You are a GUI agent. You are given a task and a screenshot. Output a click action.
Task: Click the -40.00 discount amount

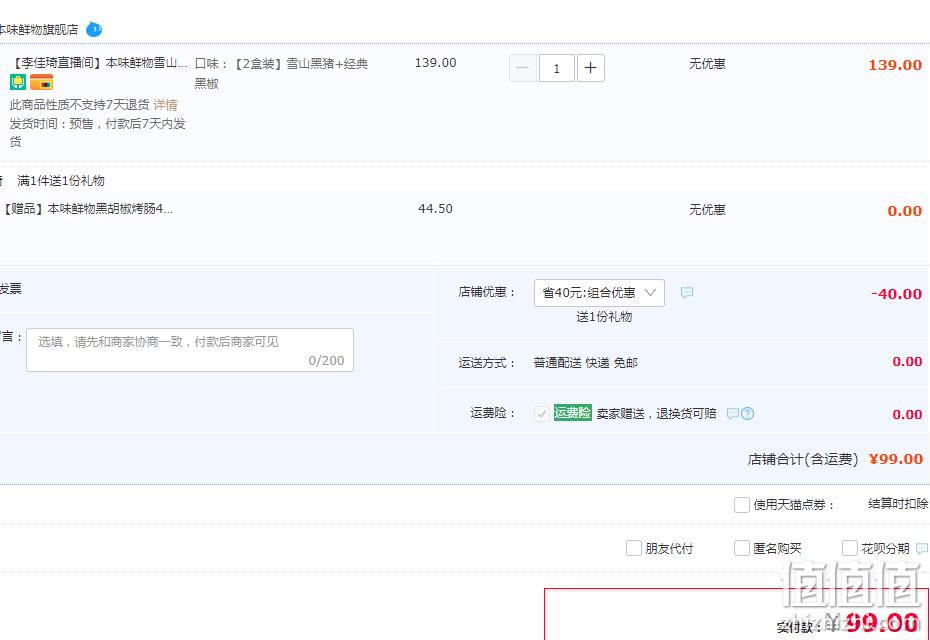pos(896,294)
